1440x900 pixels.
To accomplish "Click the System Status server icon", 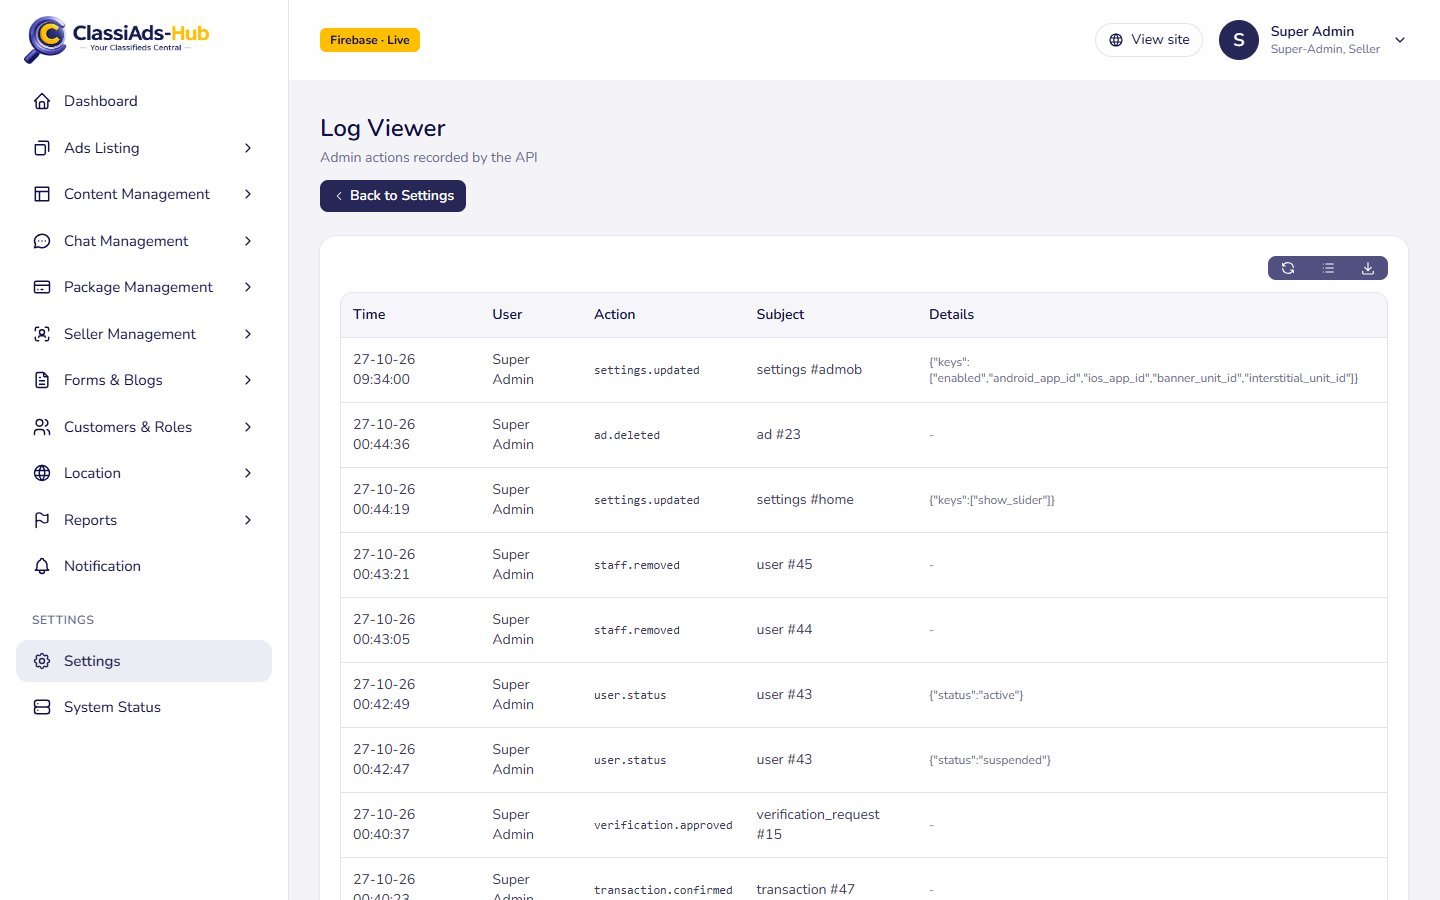I will [x=42, y=707].
